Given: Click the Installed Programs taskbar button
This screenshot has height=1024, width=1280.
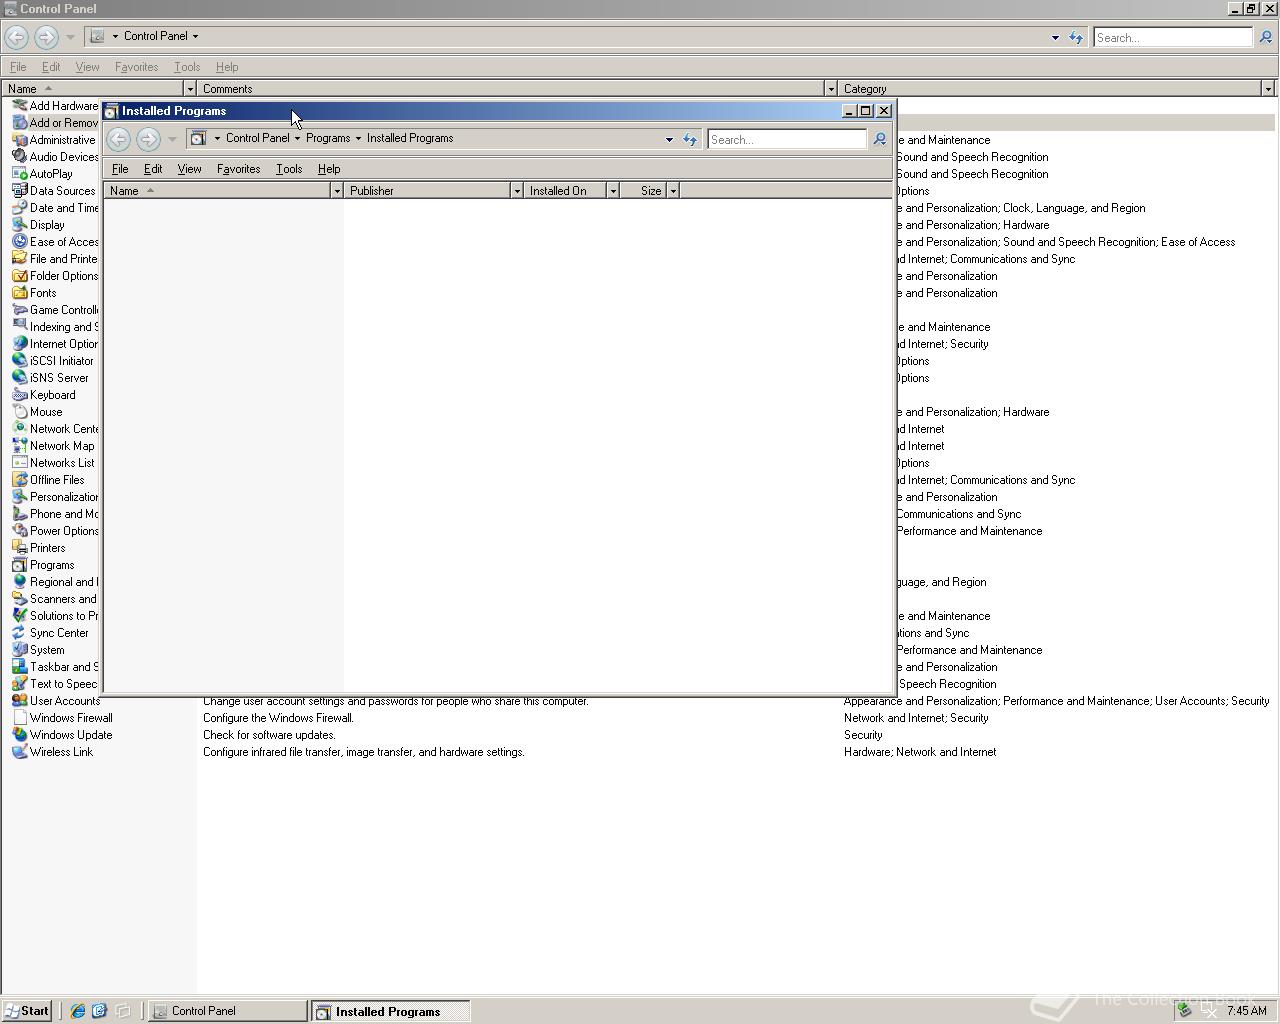Looking at the screenshot, I should (390, 1011).
